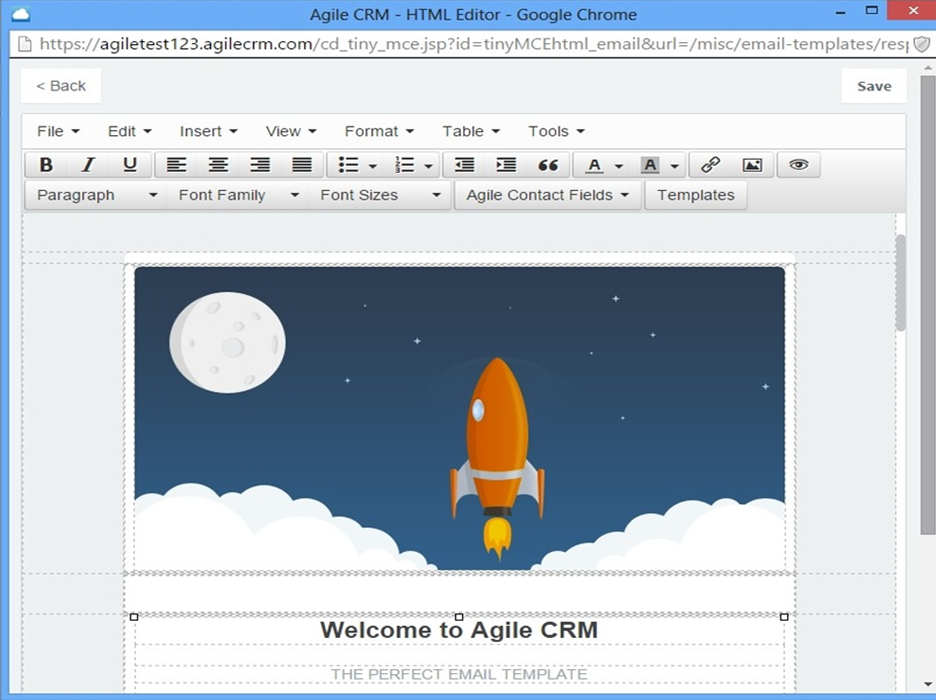Open the View menu
The image size is (936, 700).
[291, 131]
